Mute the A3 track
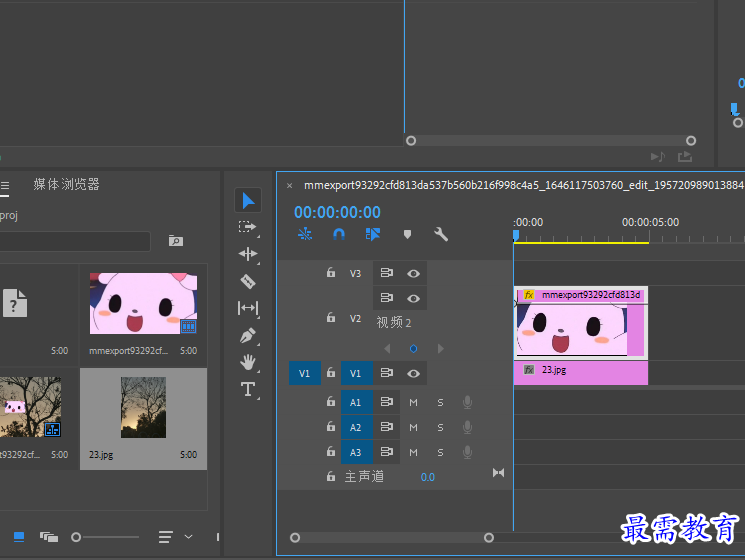Image resolution: width=745 pixels, height=560 pixels. pyautogui.click(x=413, y=453)
